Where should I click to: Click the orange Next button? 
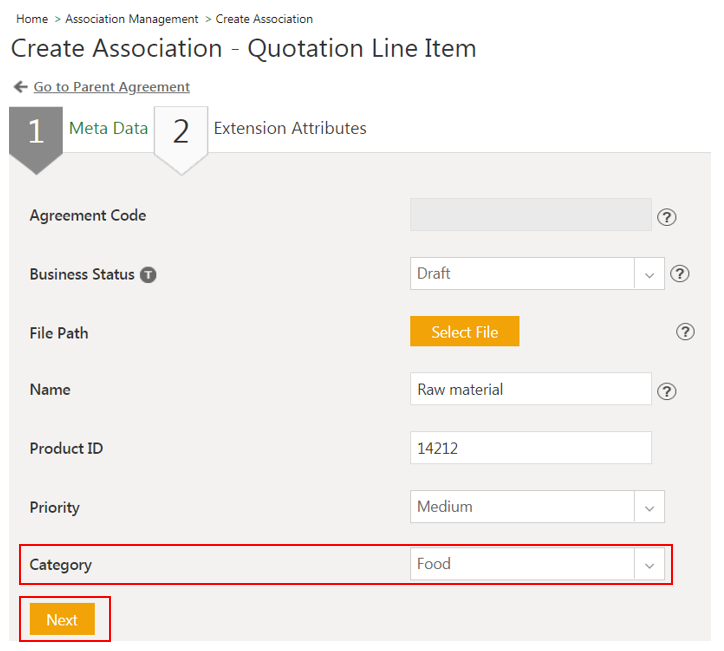point(62,620)
